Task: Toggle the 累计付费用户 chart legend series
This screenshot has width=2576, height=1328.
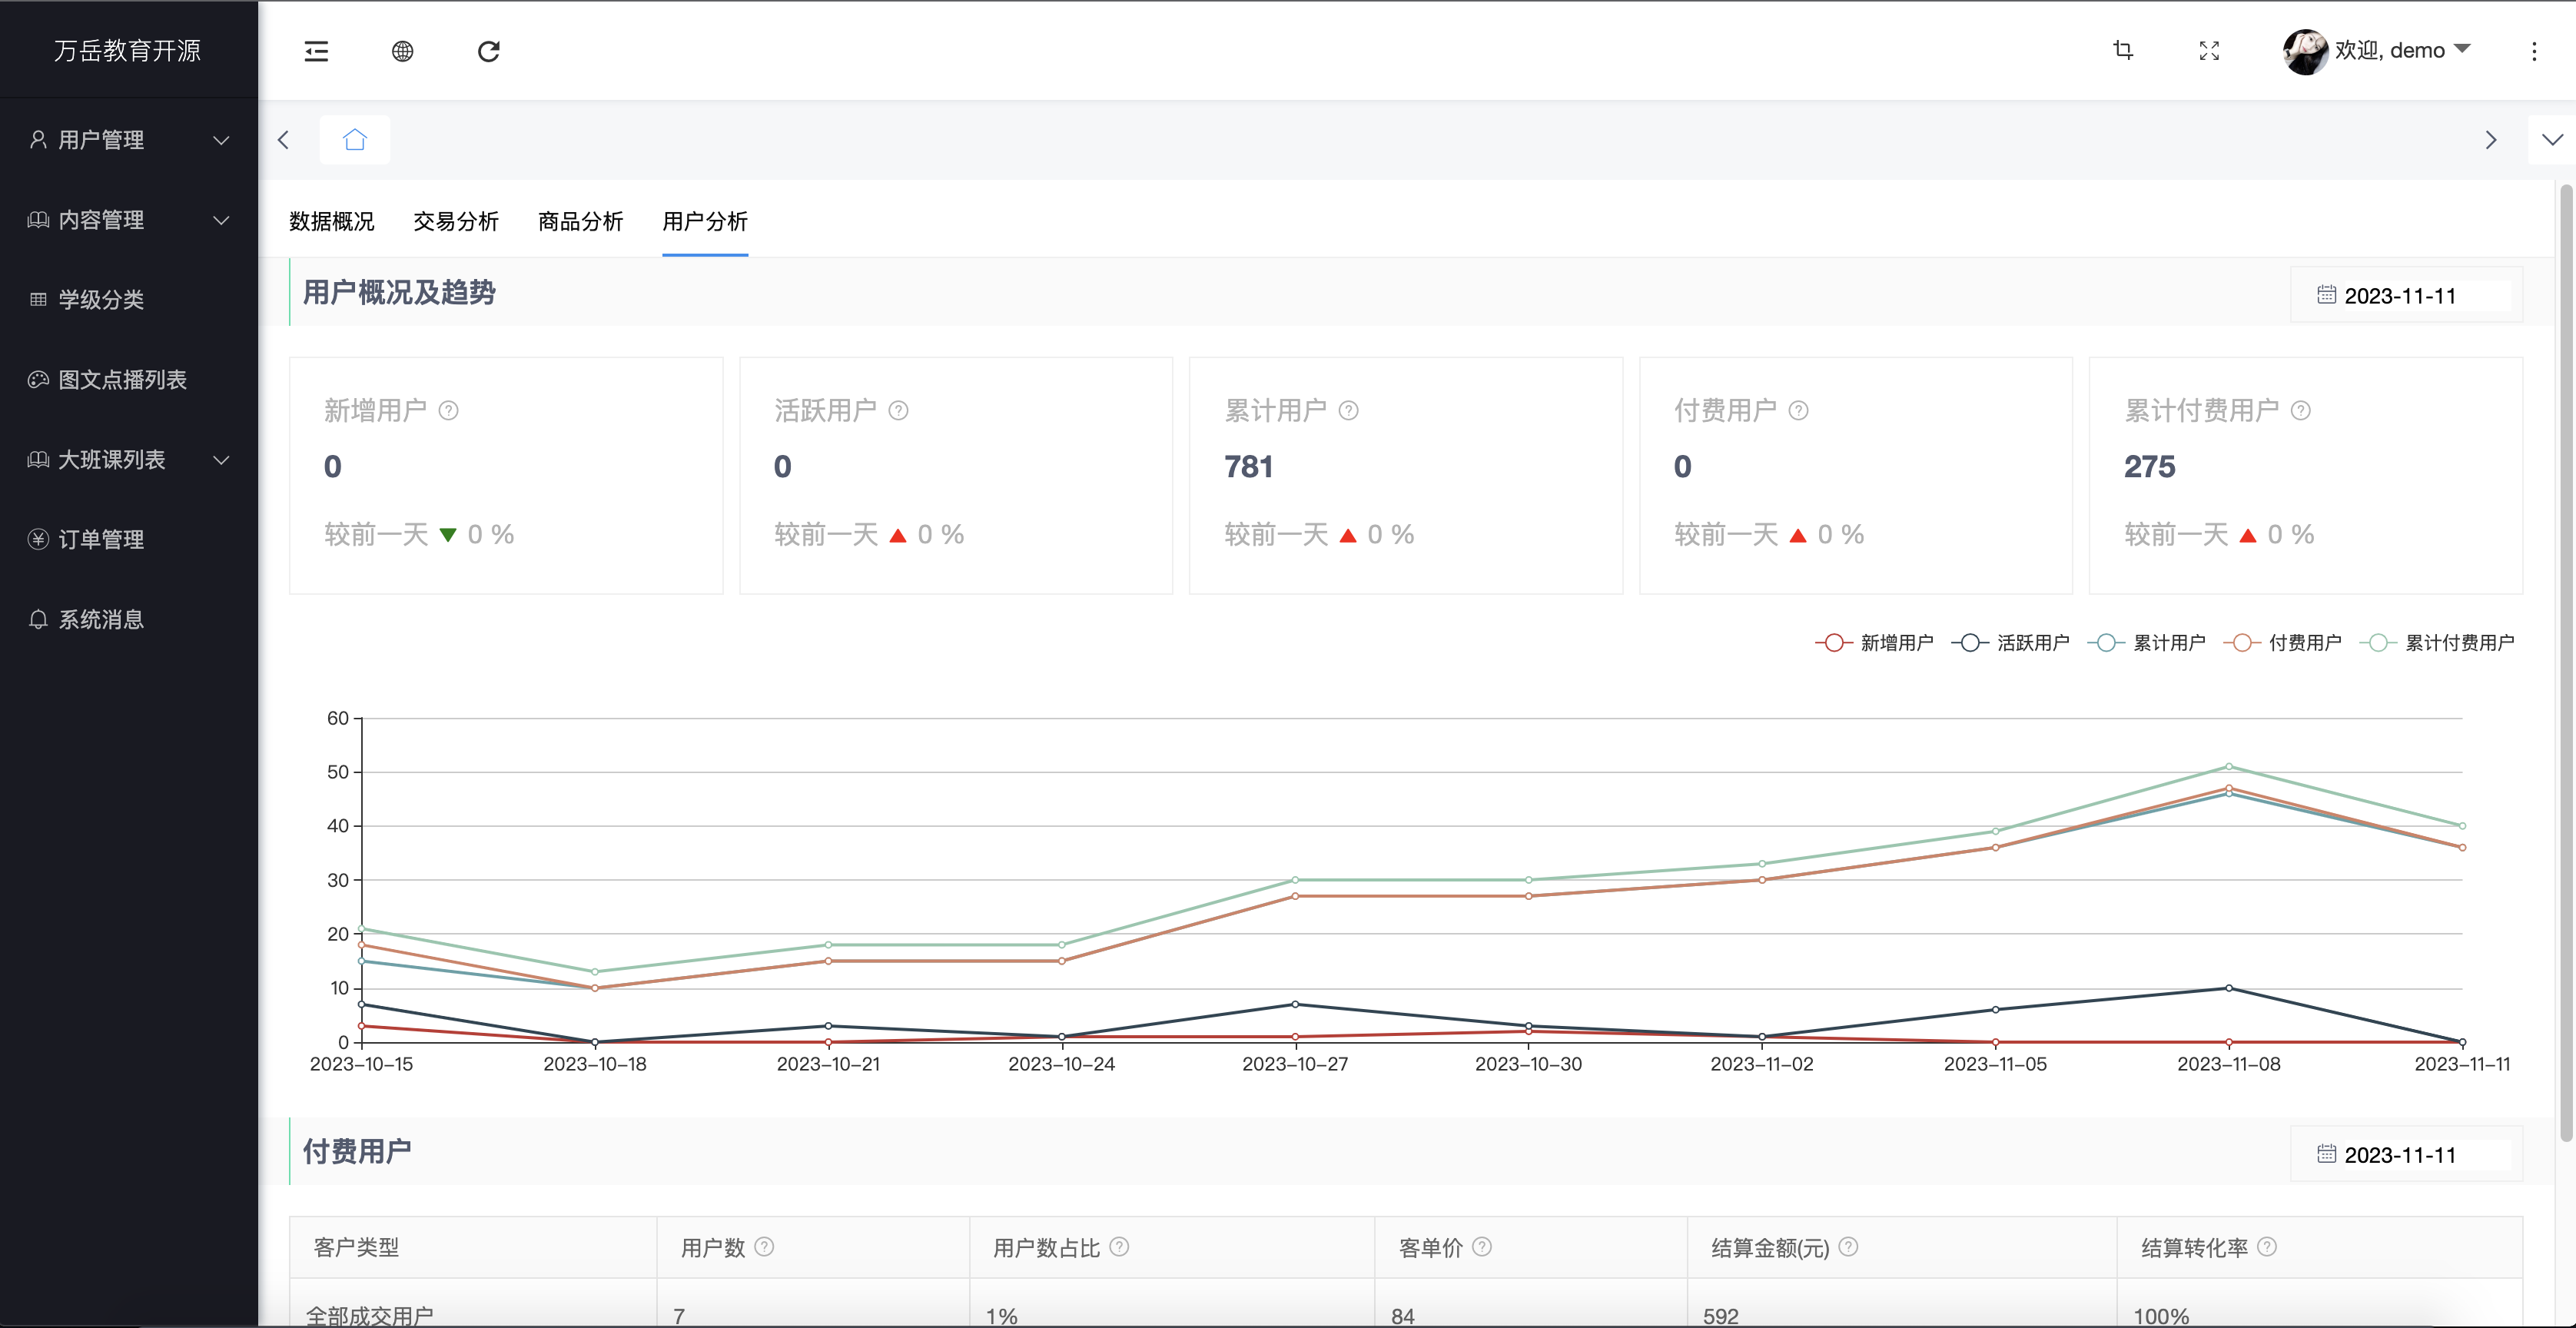Action: coord(2437,642)
